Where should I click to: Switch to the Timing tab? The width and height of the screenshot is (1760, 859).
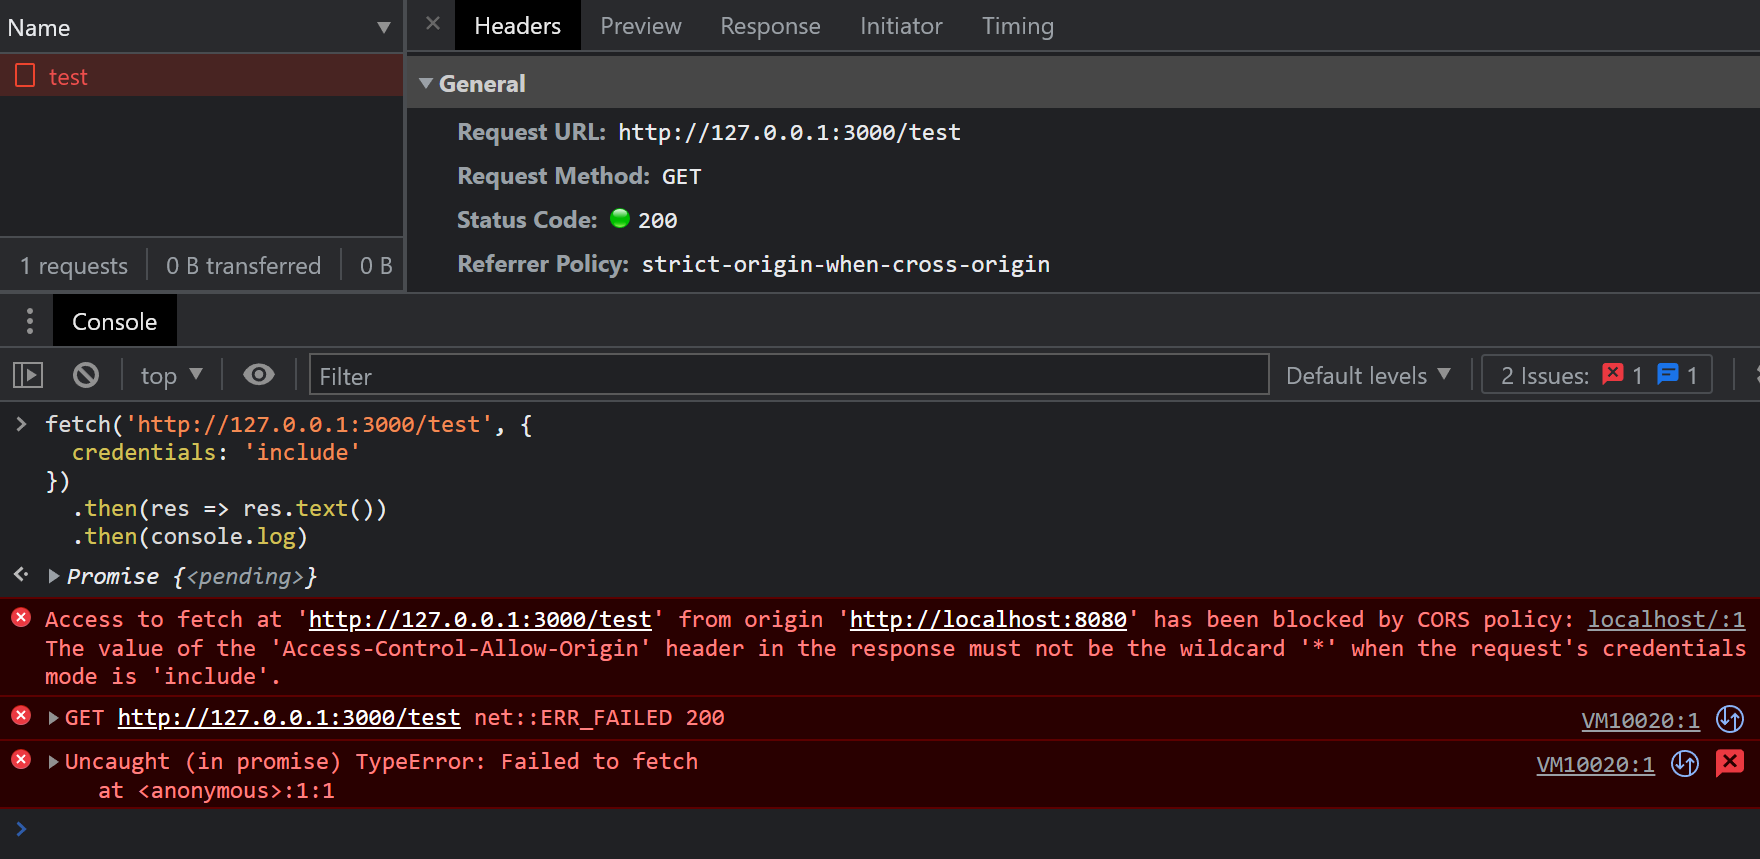(1017, 26)
